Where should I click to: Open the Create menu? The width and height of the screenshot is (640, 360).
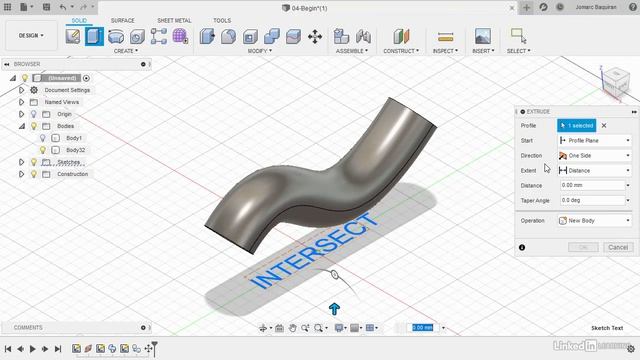126,51
